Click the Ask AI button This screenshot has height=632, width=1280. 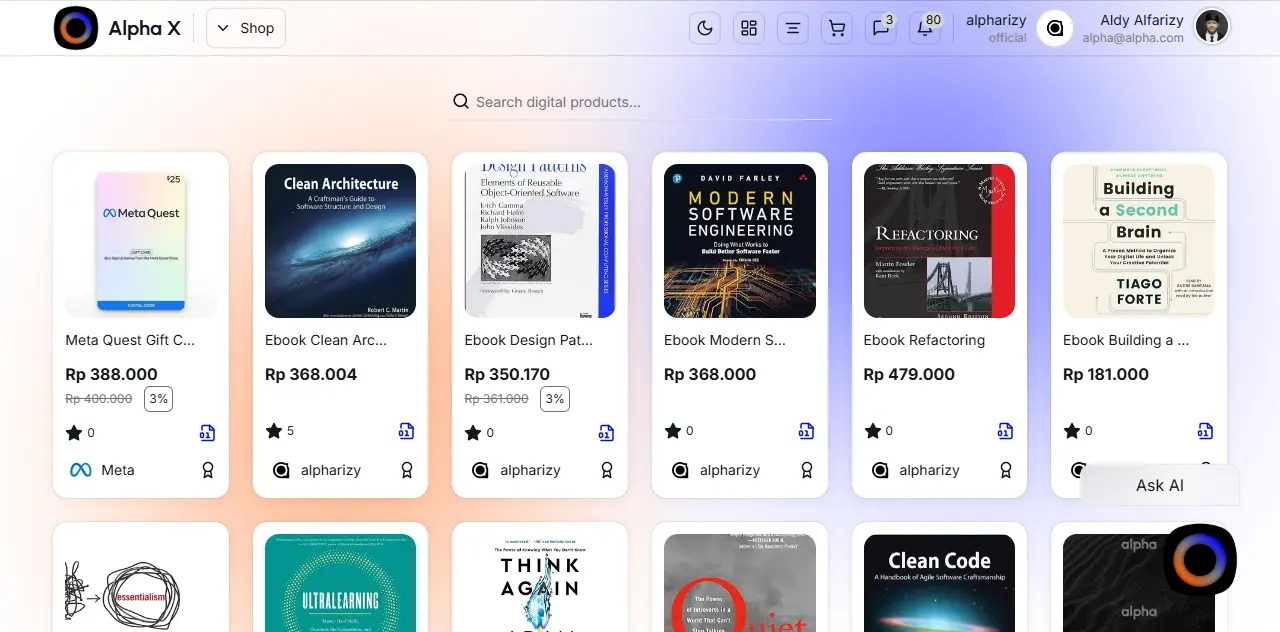click(1159, 485)
